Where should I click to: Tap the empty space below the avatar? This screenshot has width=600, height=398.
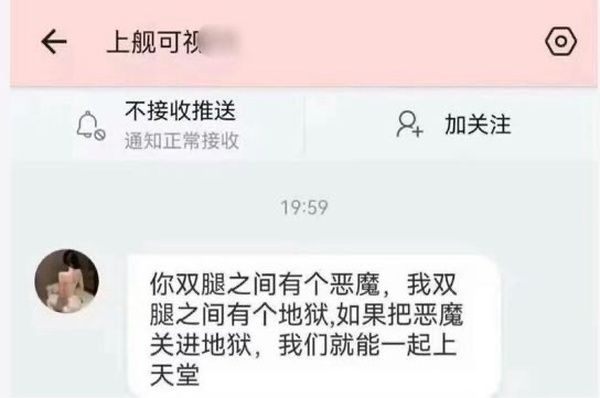67,356
